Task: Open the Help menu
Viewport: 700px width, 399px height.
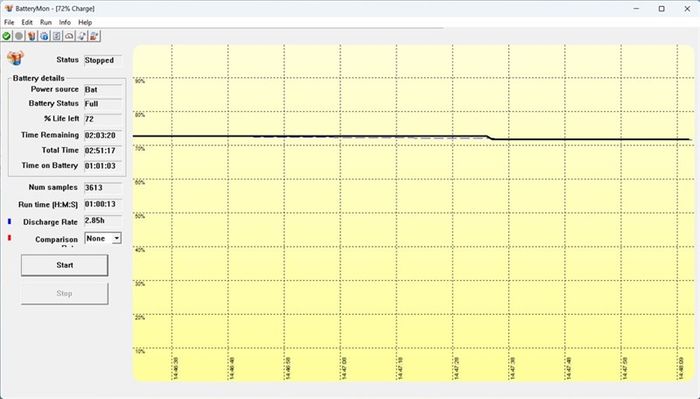Action: tap(85, 22)
